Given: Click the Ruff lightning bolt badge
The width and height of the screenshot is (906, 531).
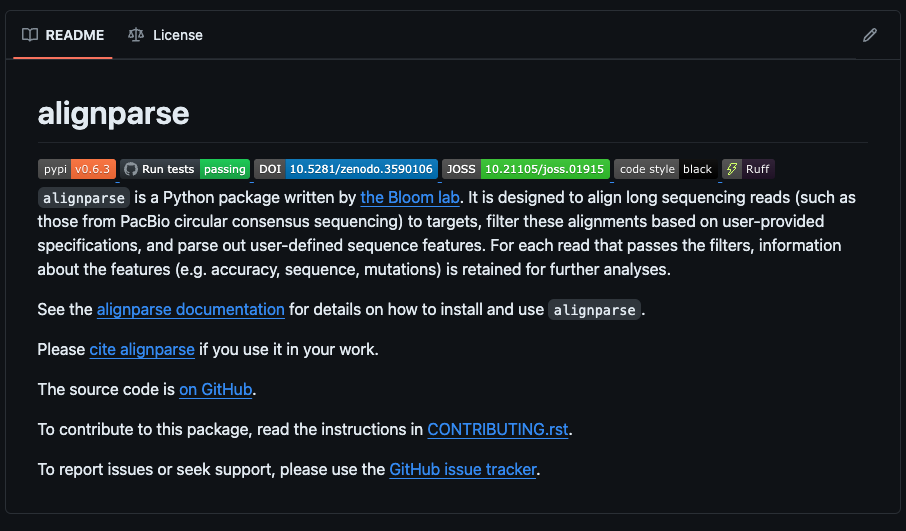Looking at the screenshot, I should click(x=748, y=169).
